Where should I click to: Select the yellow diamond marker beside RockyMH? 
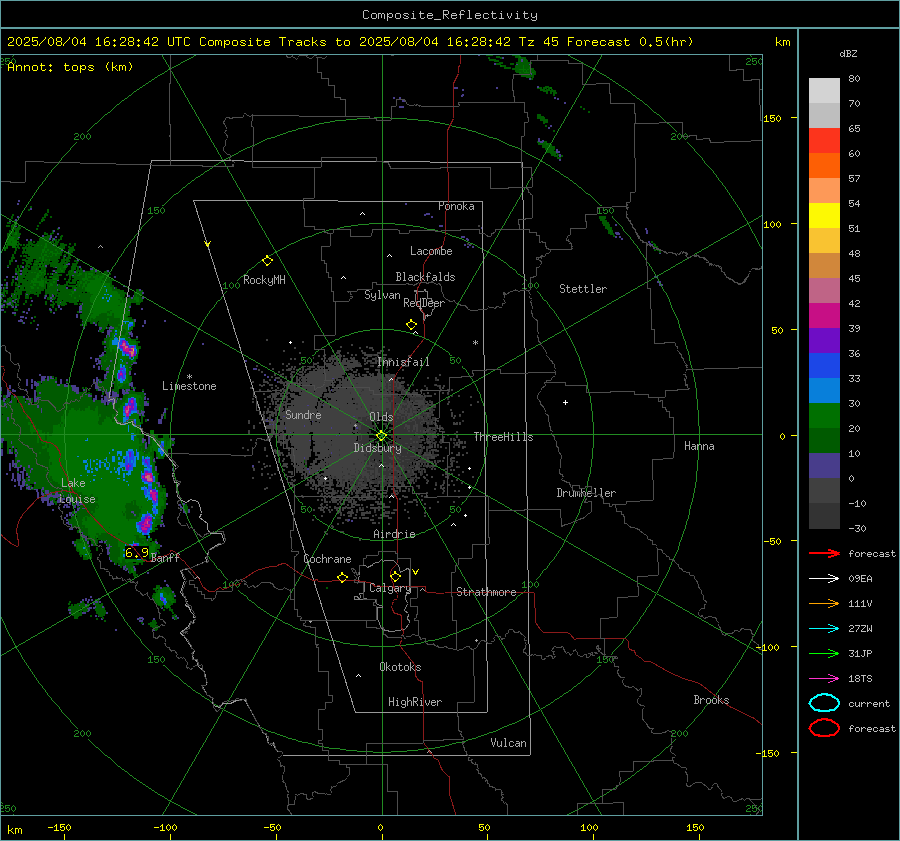[x=267, y=261]
